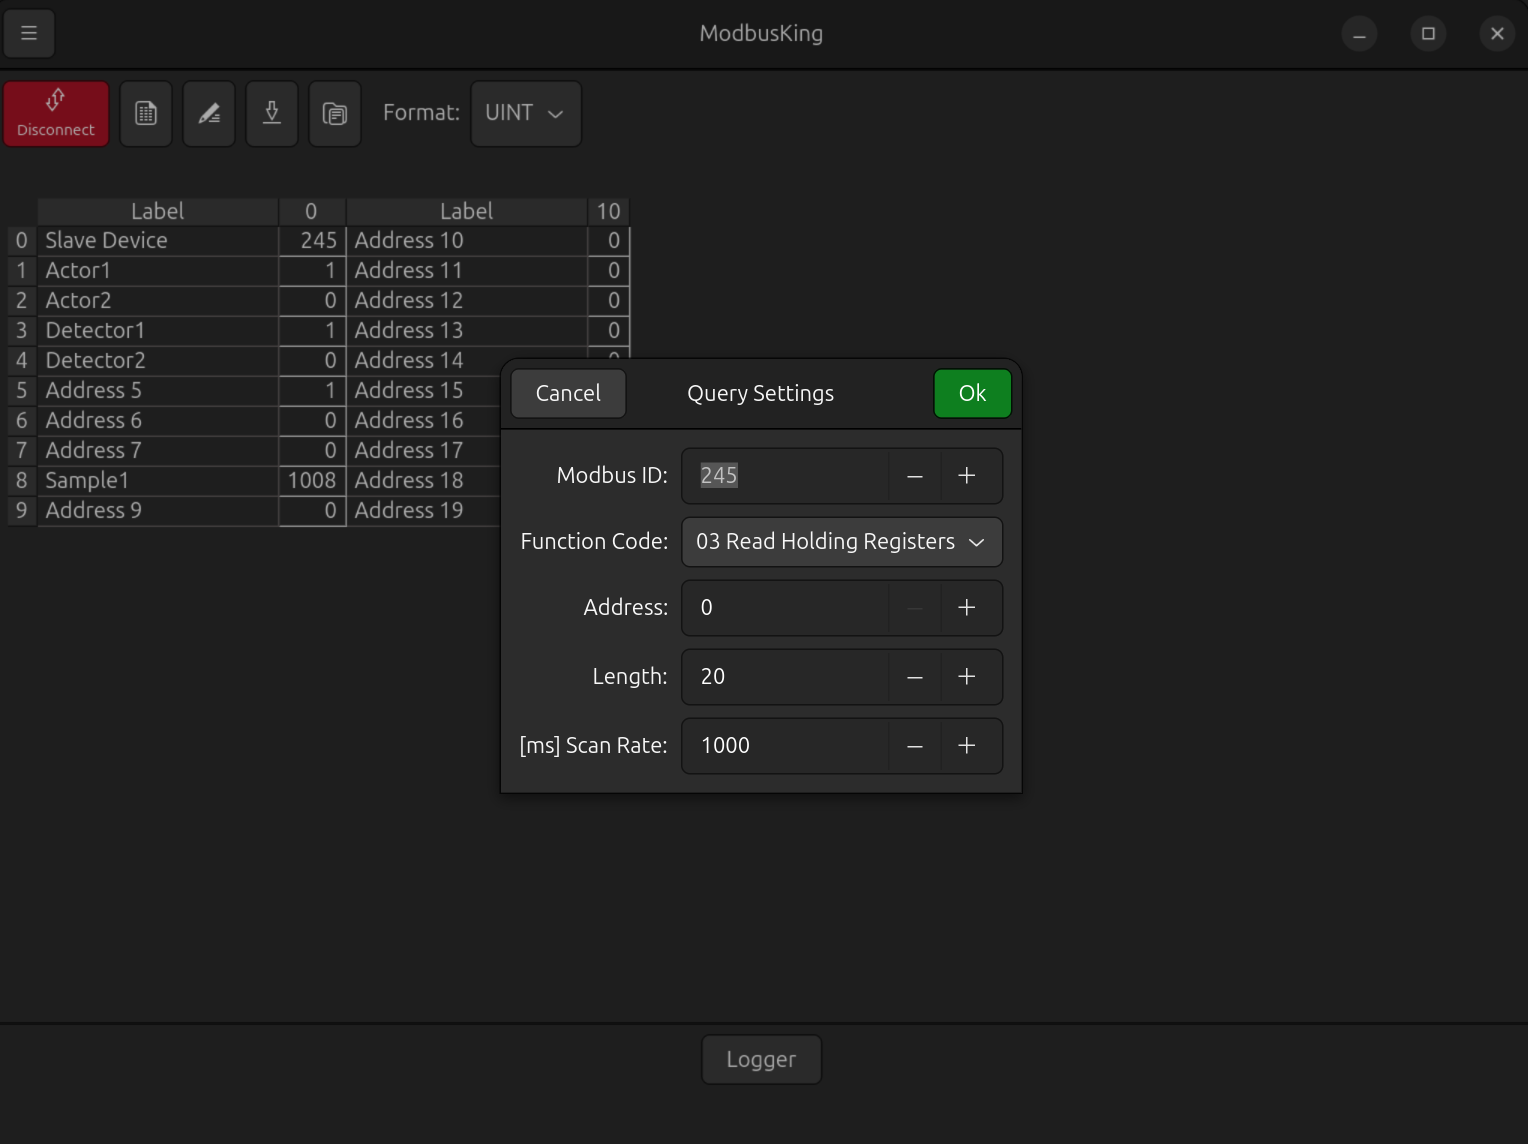Increase the Length value with plus
The height and width of the screenshot is (1144, 1528).
(x=966, y=677)
